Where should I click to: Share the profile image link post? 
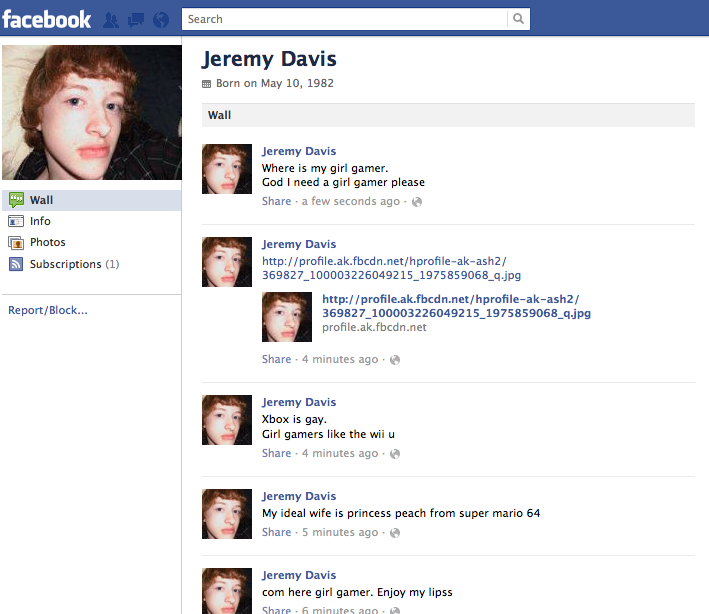(276, 359)
